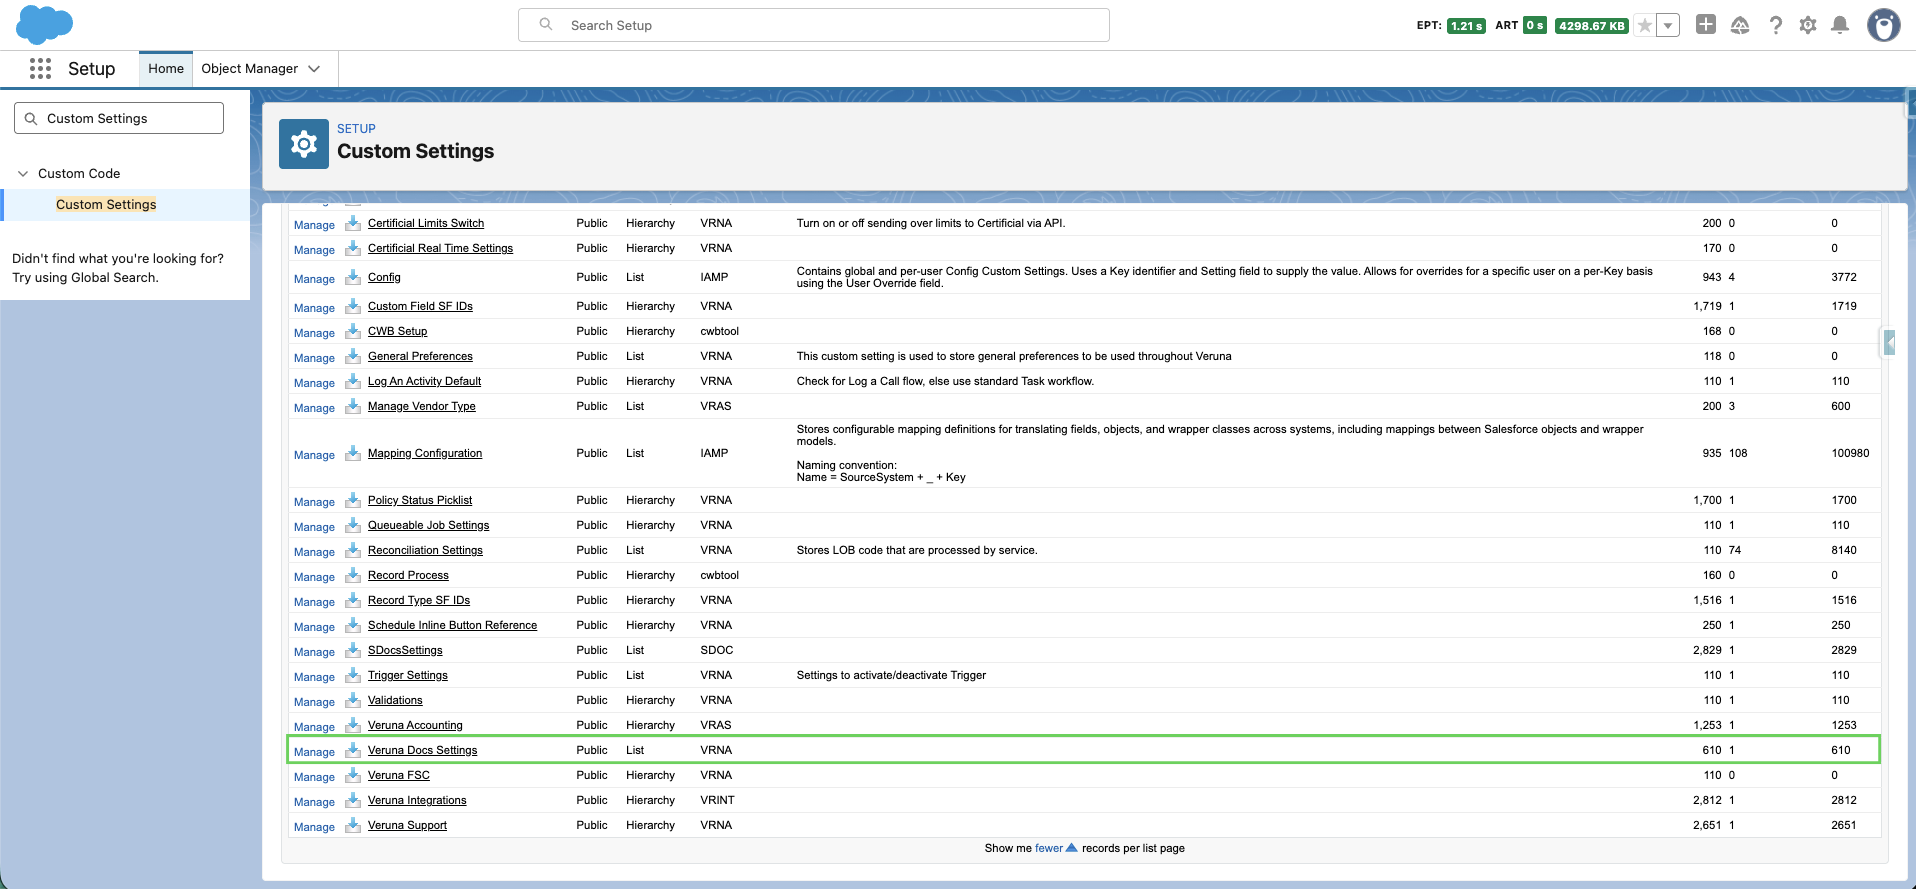Image resolution: width=1916 pixels, height=889 pixels.
Task: Click the download icon for Policy Status Picklist
Action: pos(353,500)
